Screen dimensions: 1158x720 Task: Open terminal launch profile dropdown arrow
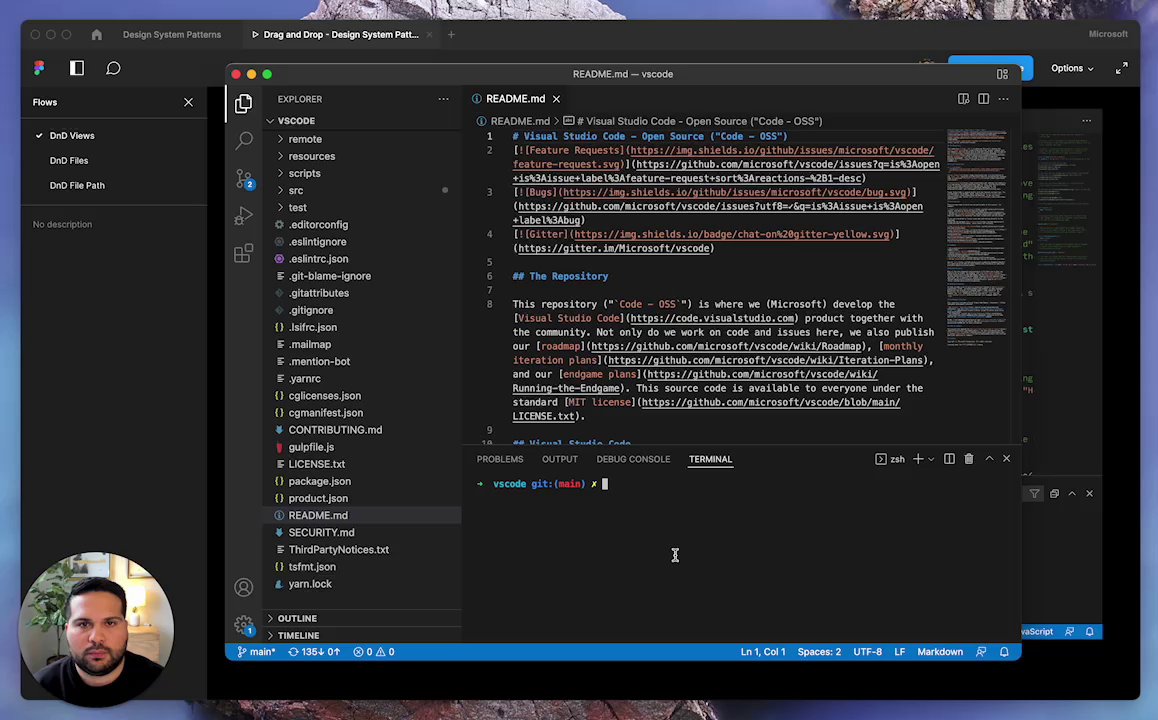[x=931, y=459]
